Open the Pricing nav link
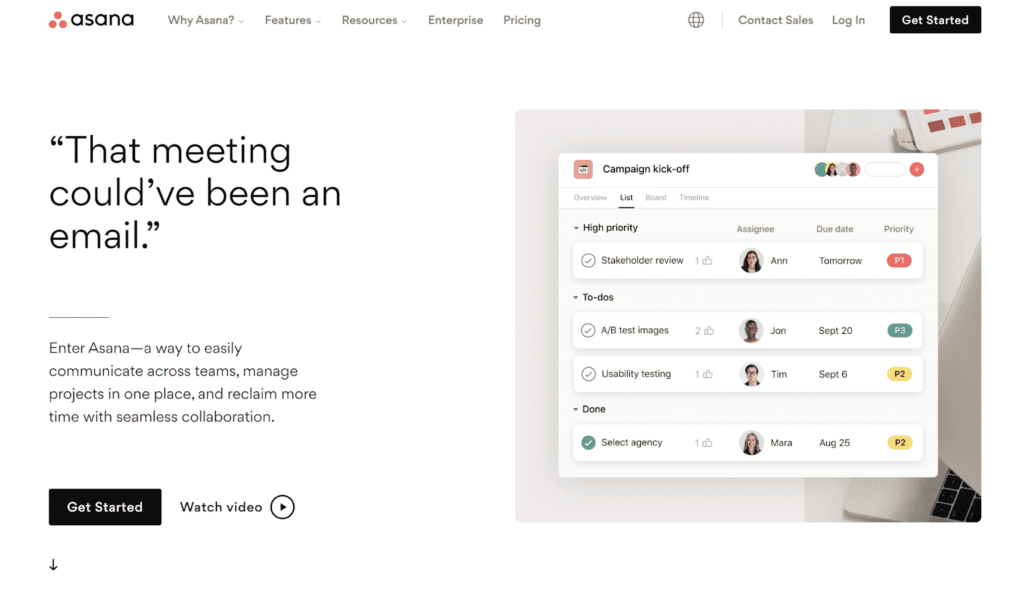 point(522,20)
